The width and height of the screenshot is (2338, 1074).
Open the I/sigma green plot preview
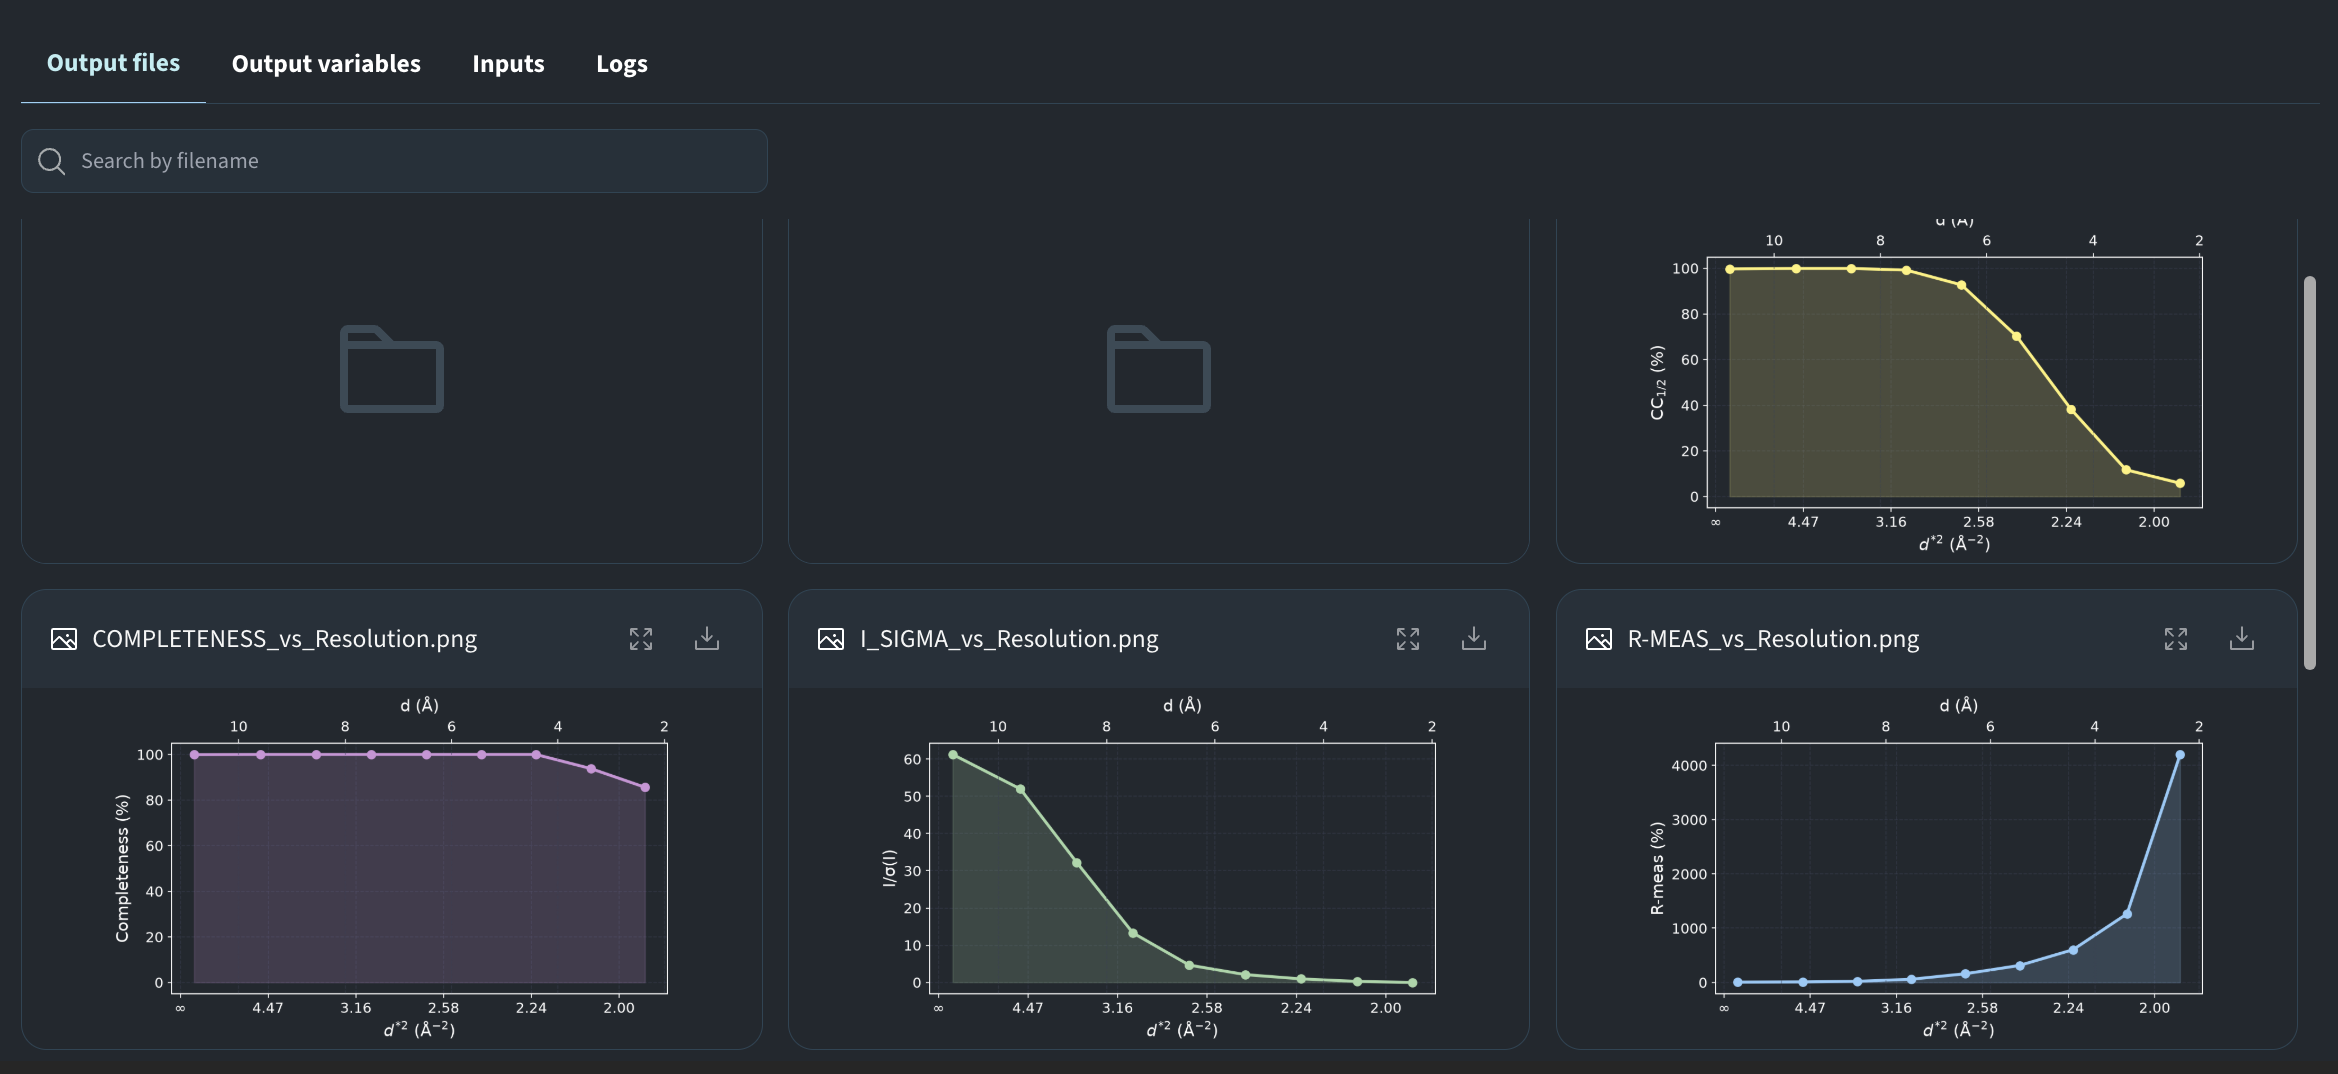pos(1159,866)
